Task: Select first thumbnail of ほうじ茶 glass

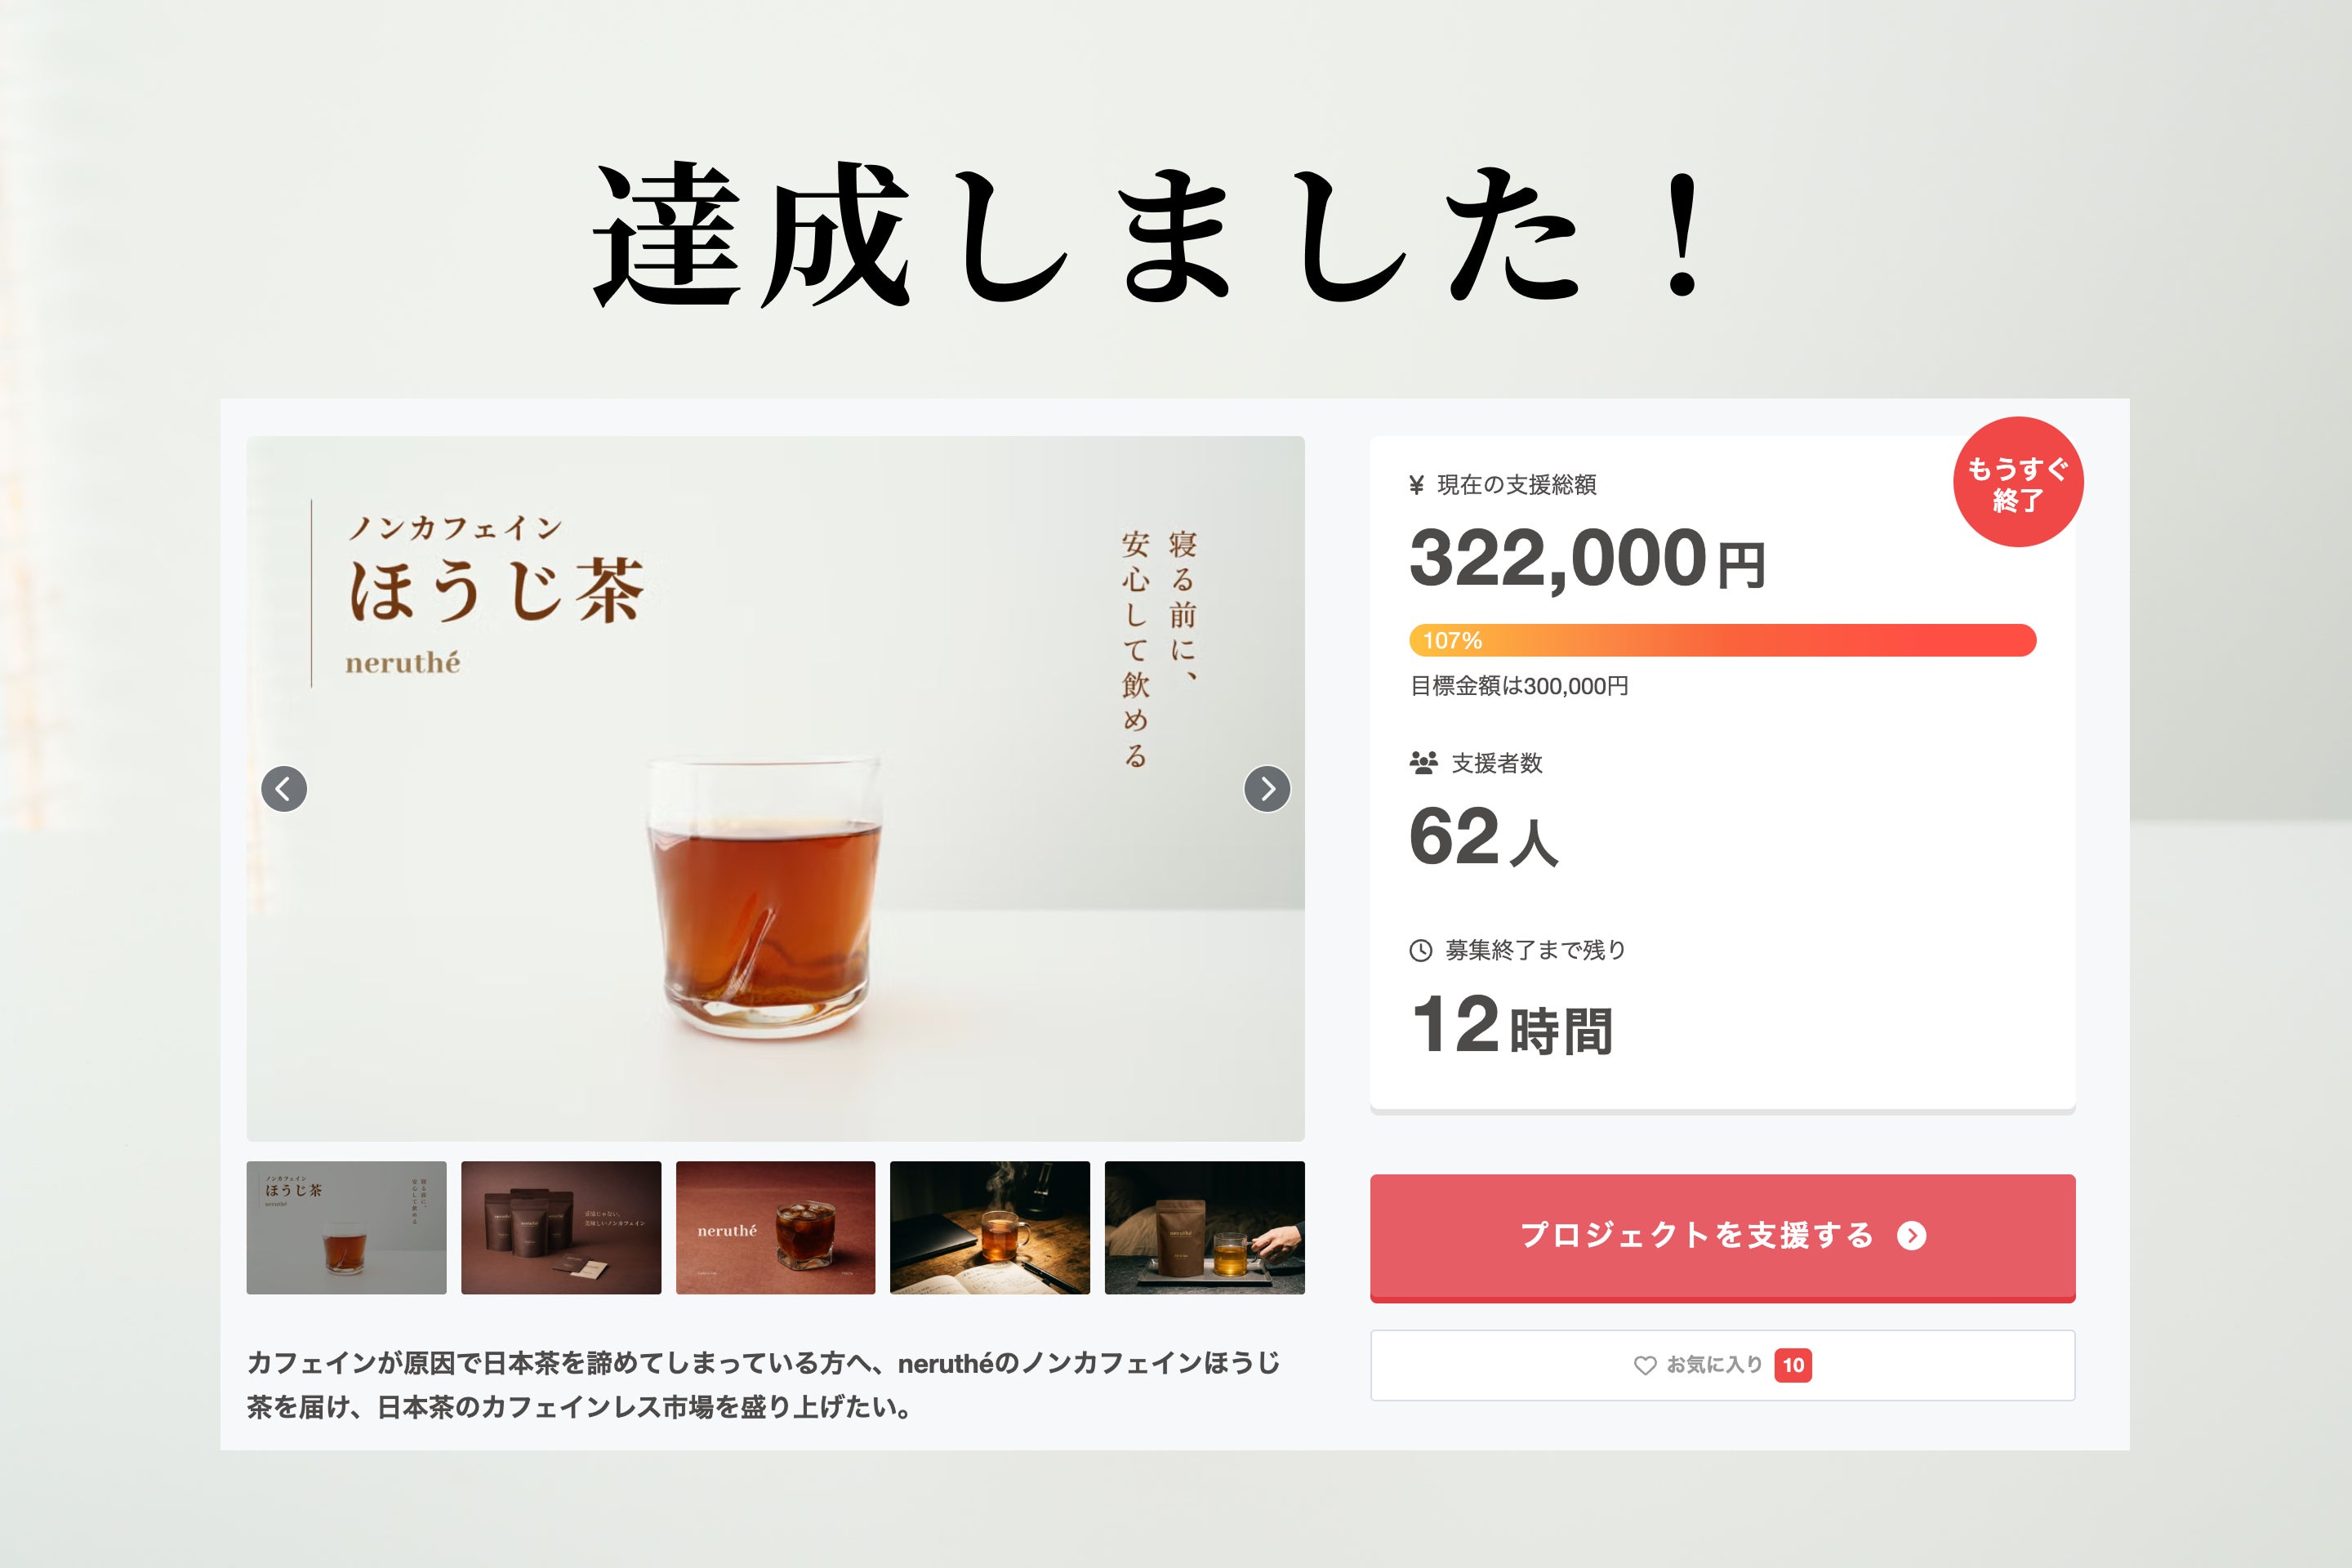Action: click(346, 1227)
